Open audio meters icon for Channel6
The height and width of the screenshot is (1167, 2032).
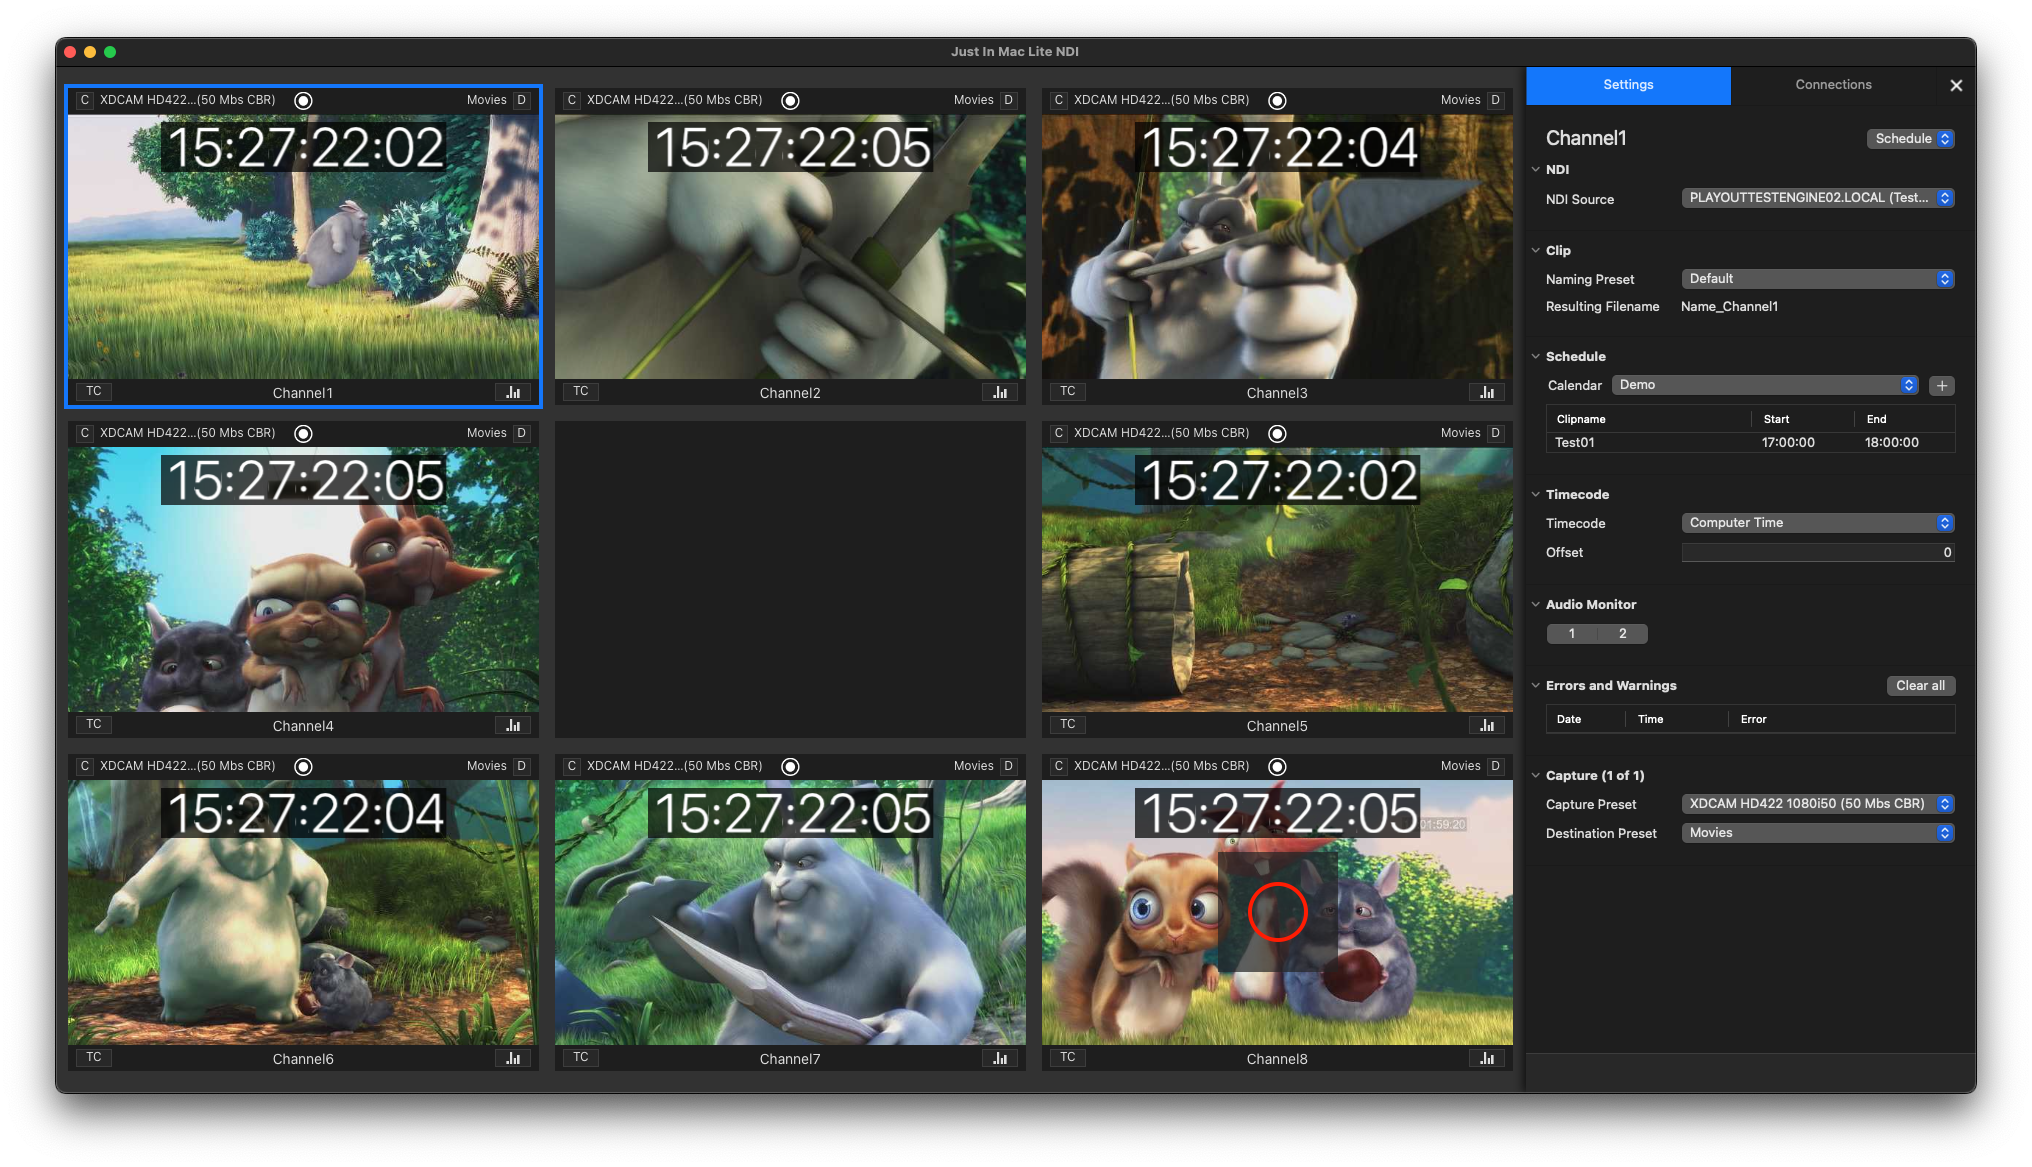pyautogui.click(x=513, y=1058)
